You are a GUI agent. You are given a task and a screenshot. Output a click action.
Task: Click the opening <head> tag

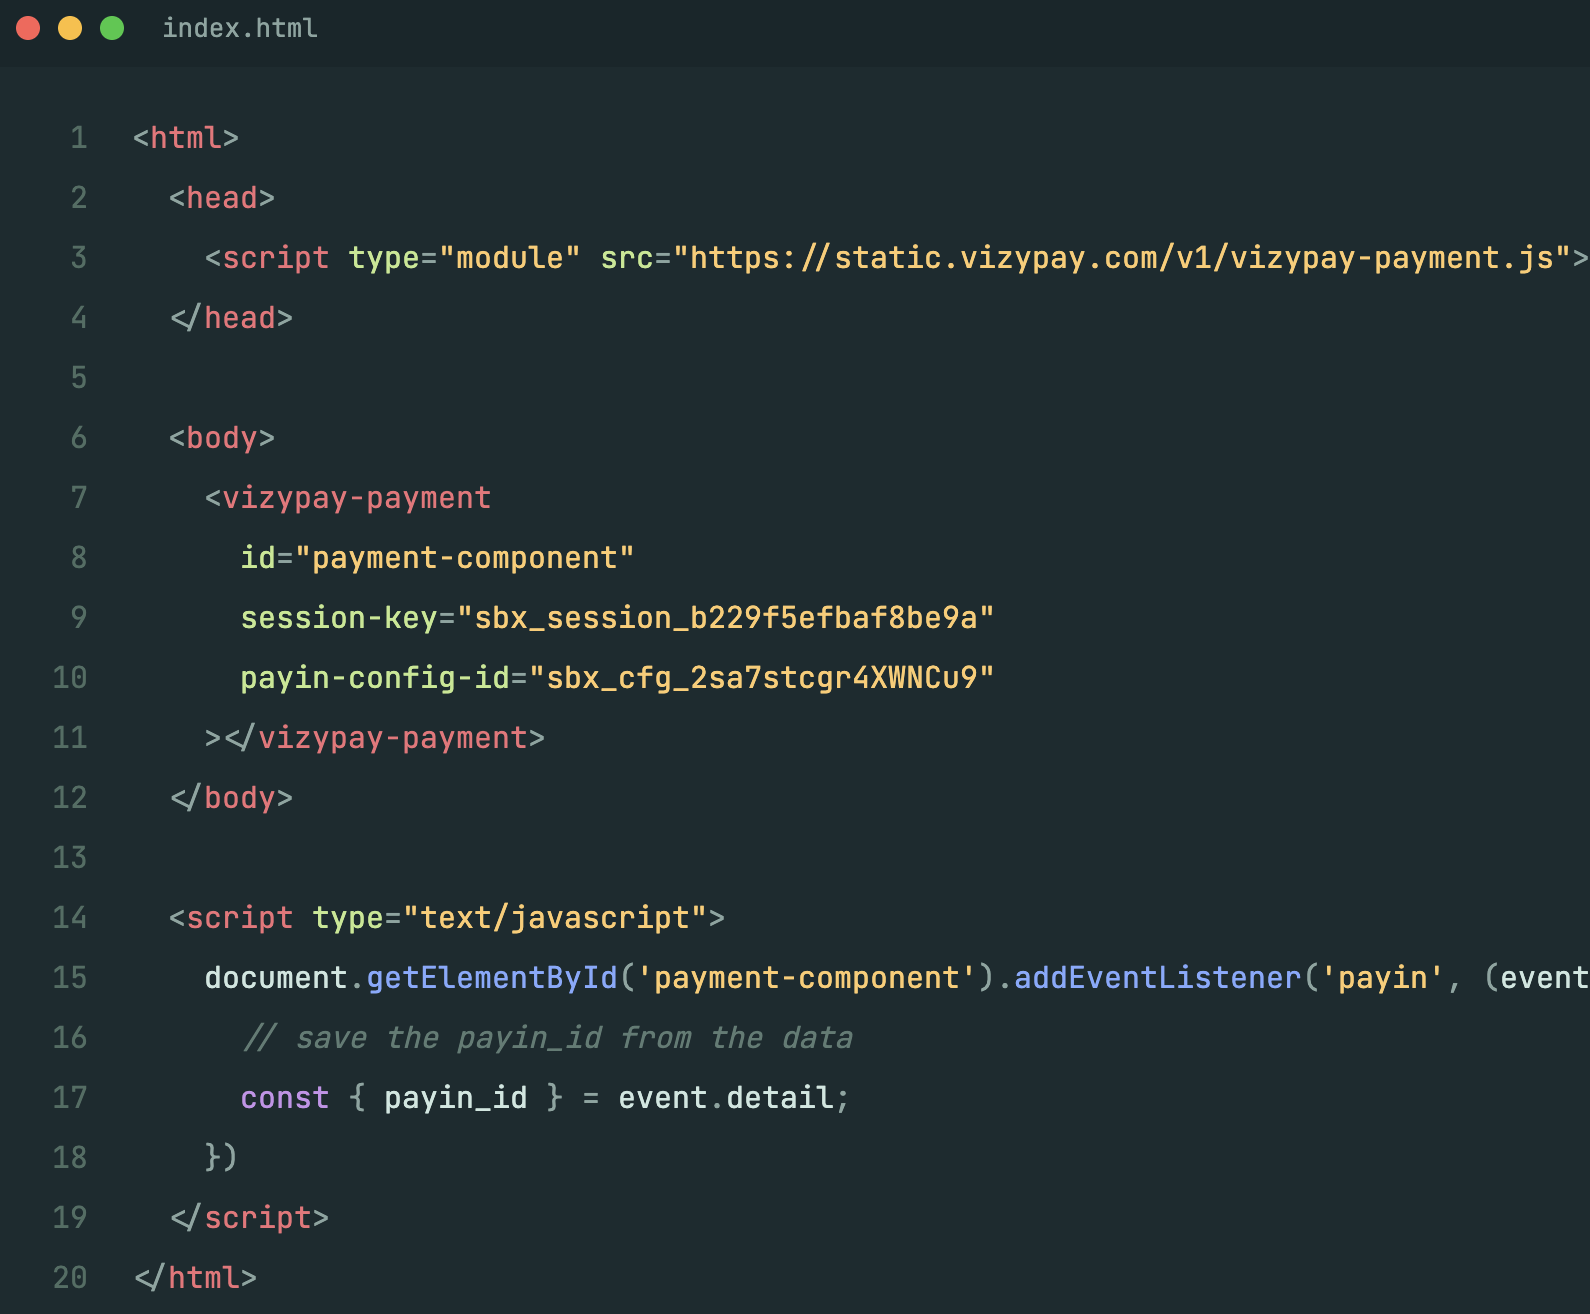pos(222,198)
